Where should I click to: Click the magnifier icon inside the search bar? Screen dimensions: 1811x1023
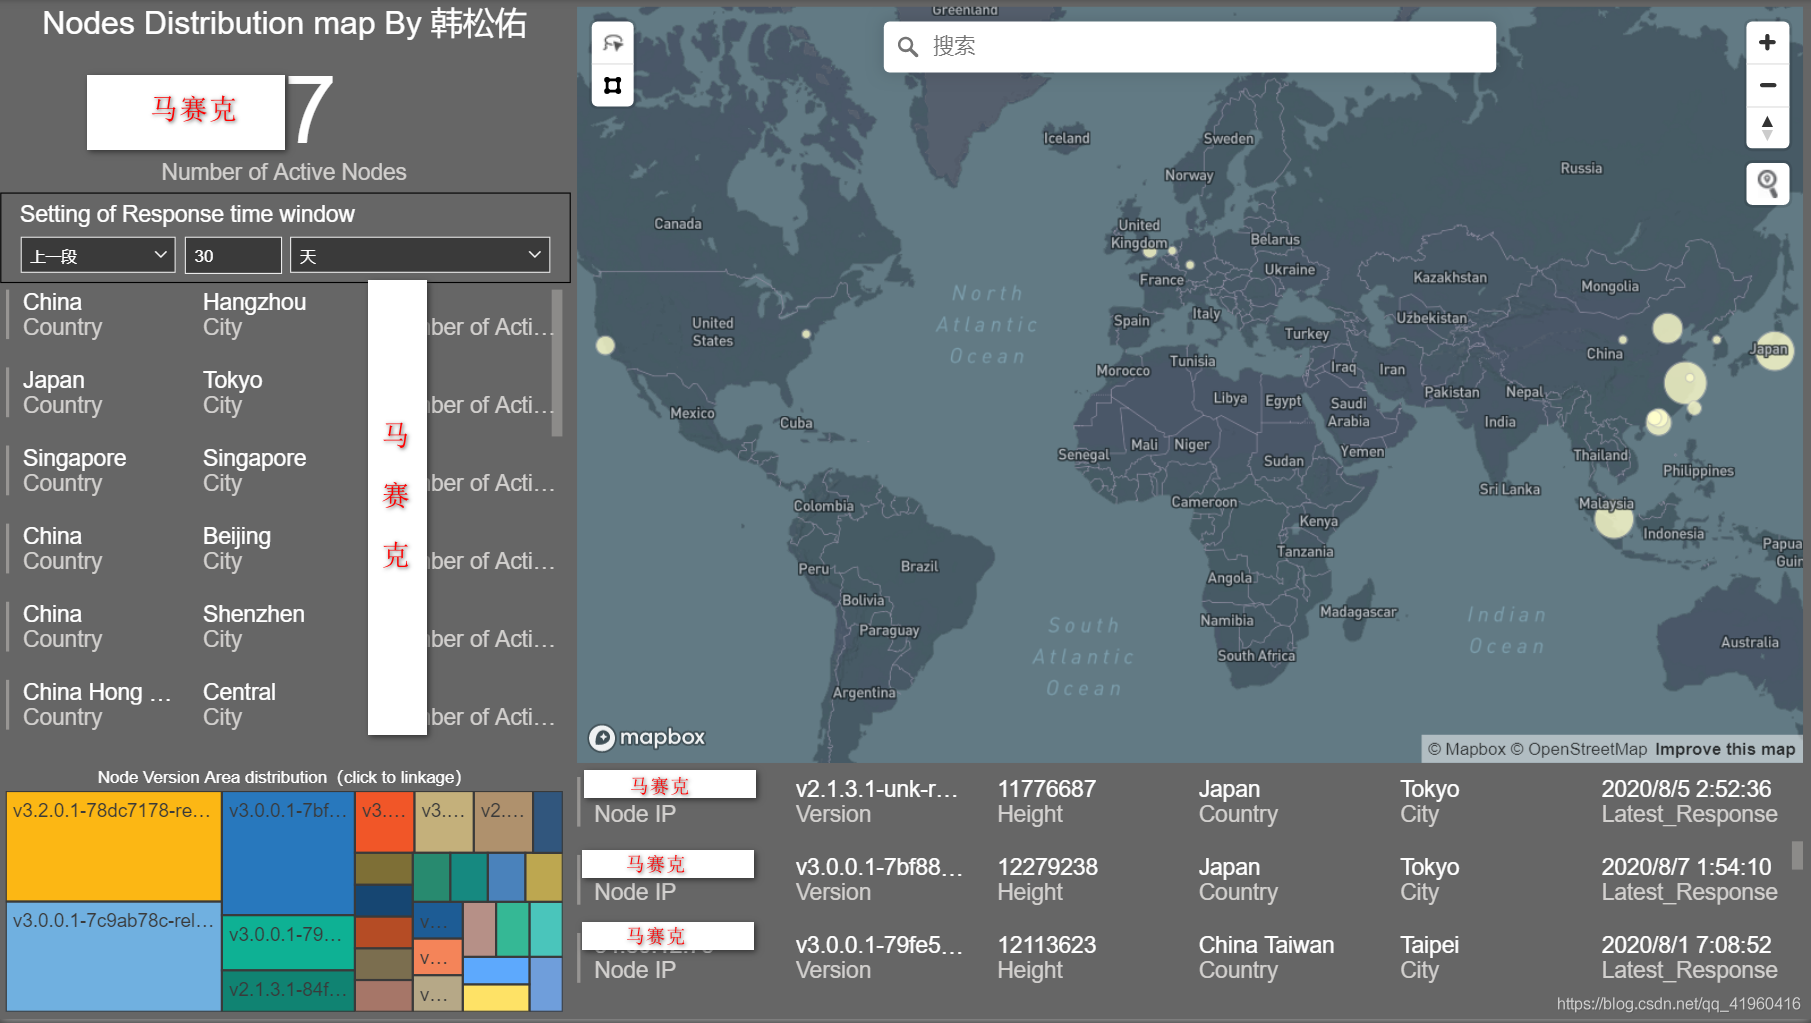coord(907,46)
